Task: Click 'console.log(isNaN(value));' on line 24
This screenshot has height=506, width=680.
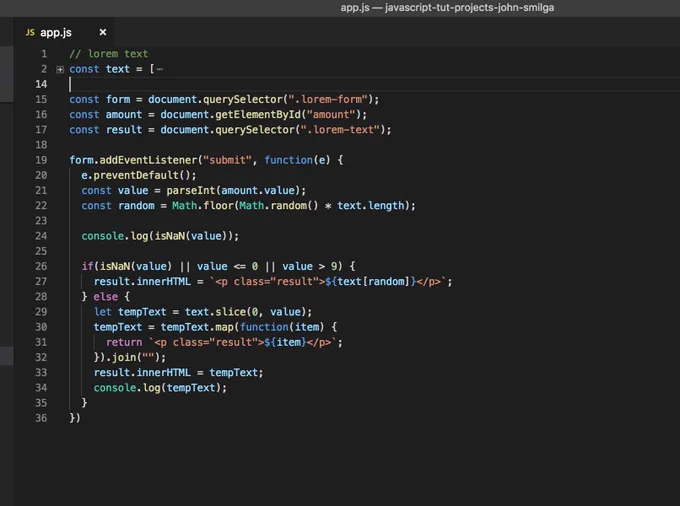Action: coord(160,236)
